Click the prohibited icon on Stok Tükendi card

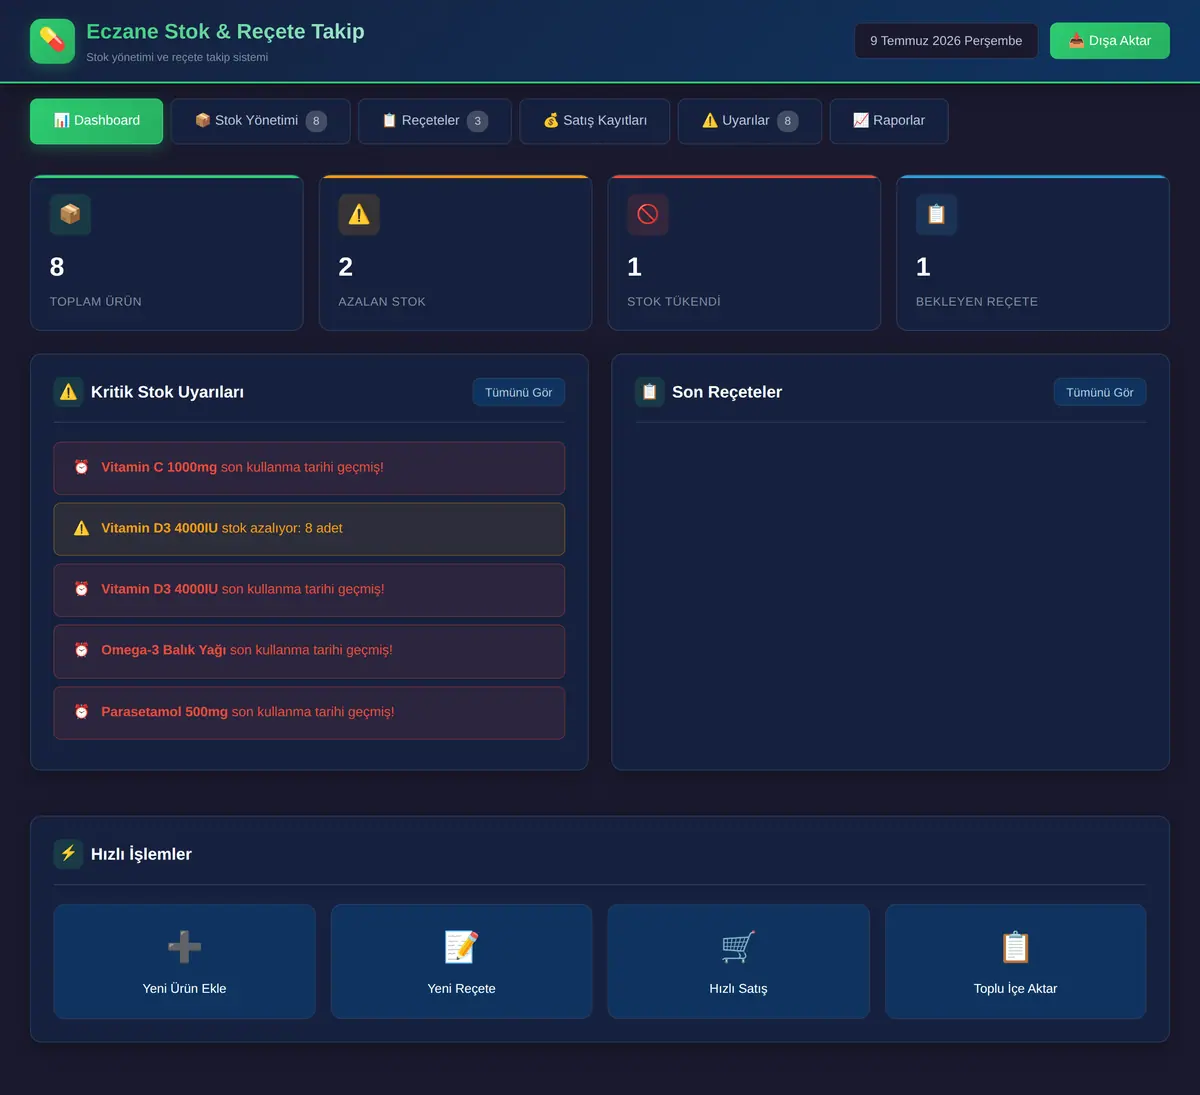pos(648,214)
